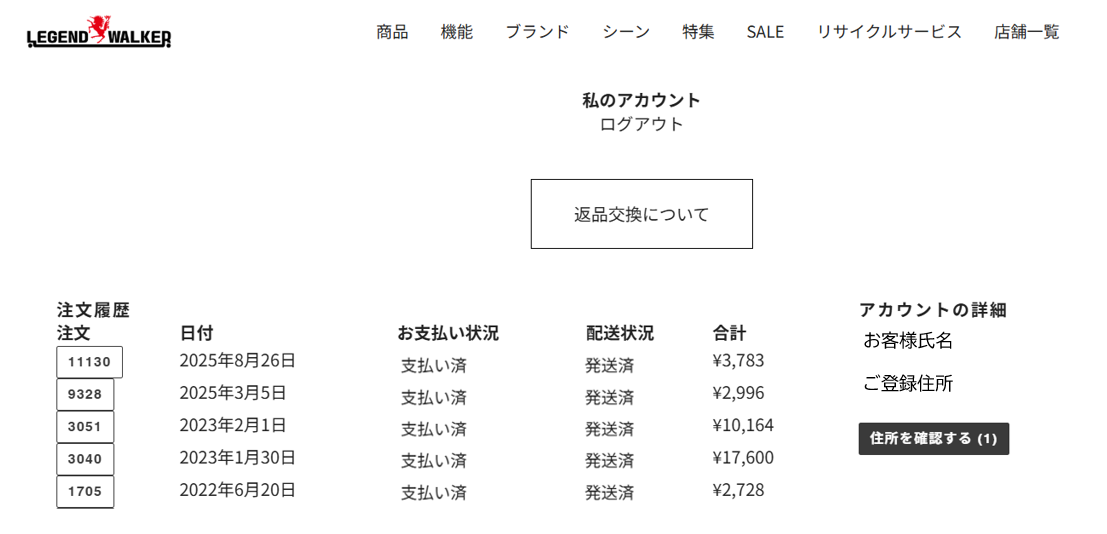Click the Legend Walker logo
Viewport: 1107px width, 534px height.
(99, 33)
